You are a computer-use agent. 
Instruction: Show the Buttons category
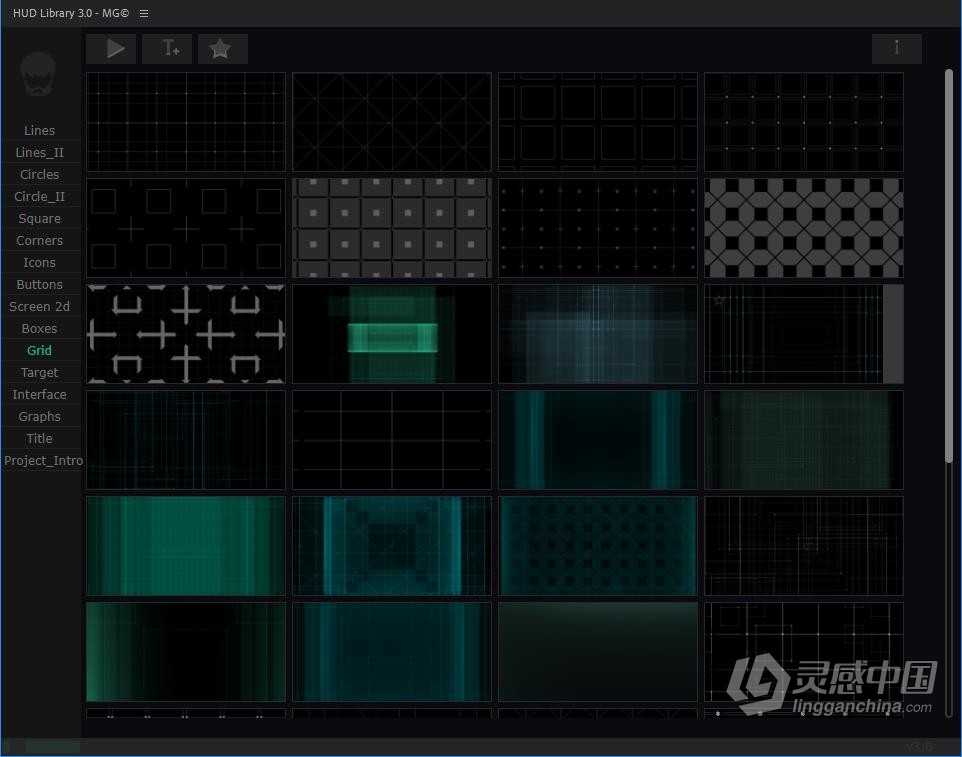pyautogui.click(x=39, y=285)
